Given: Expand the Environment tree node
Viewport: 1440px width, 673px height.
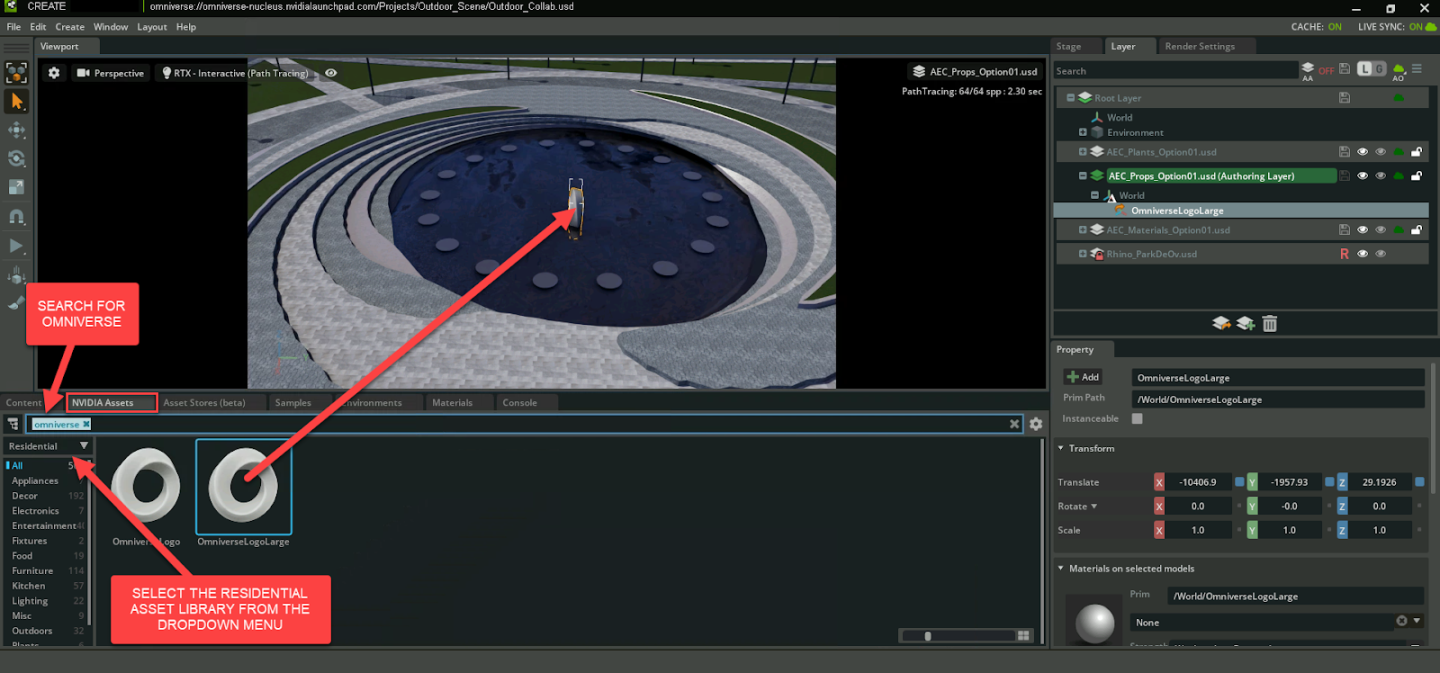Looking at the screenshot, I should (x=1083, y=132).
